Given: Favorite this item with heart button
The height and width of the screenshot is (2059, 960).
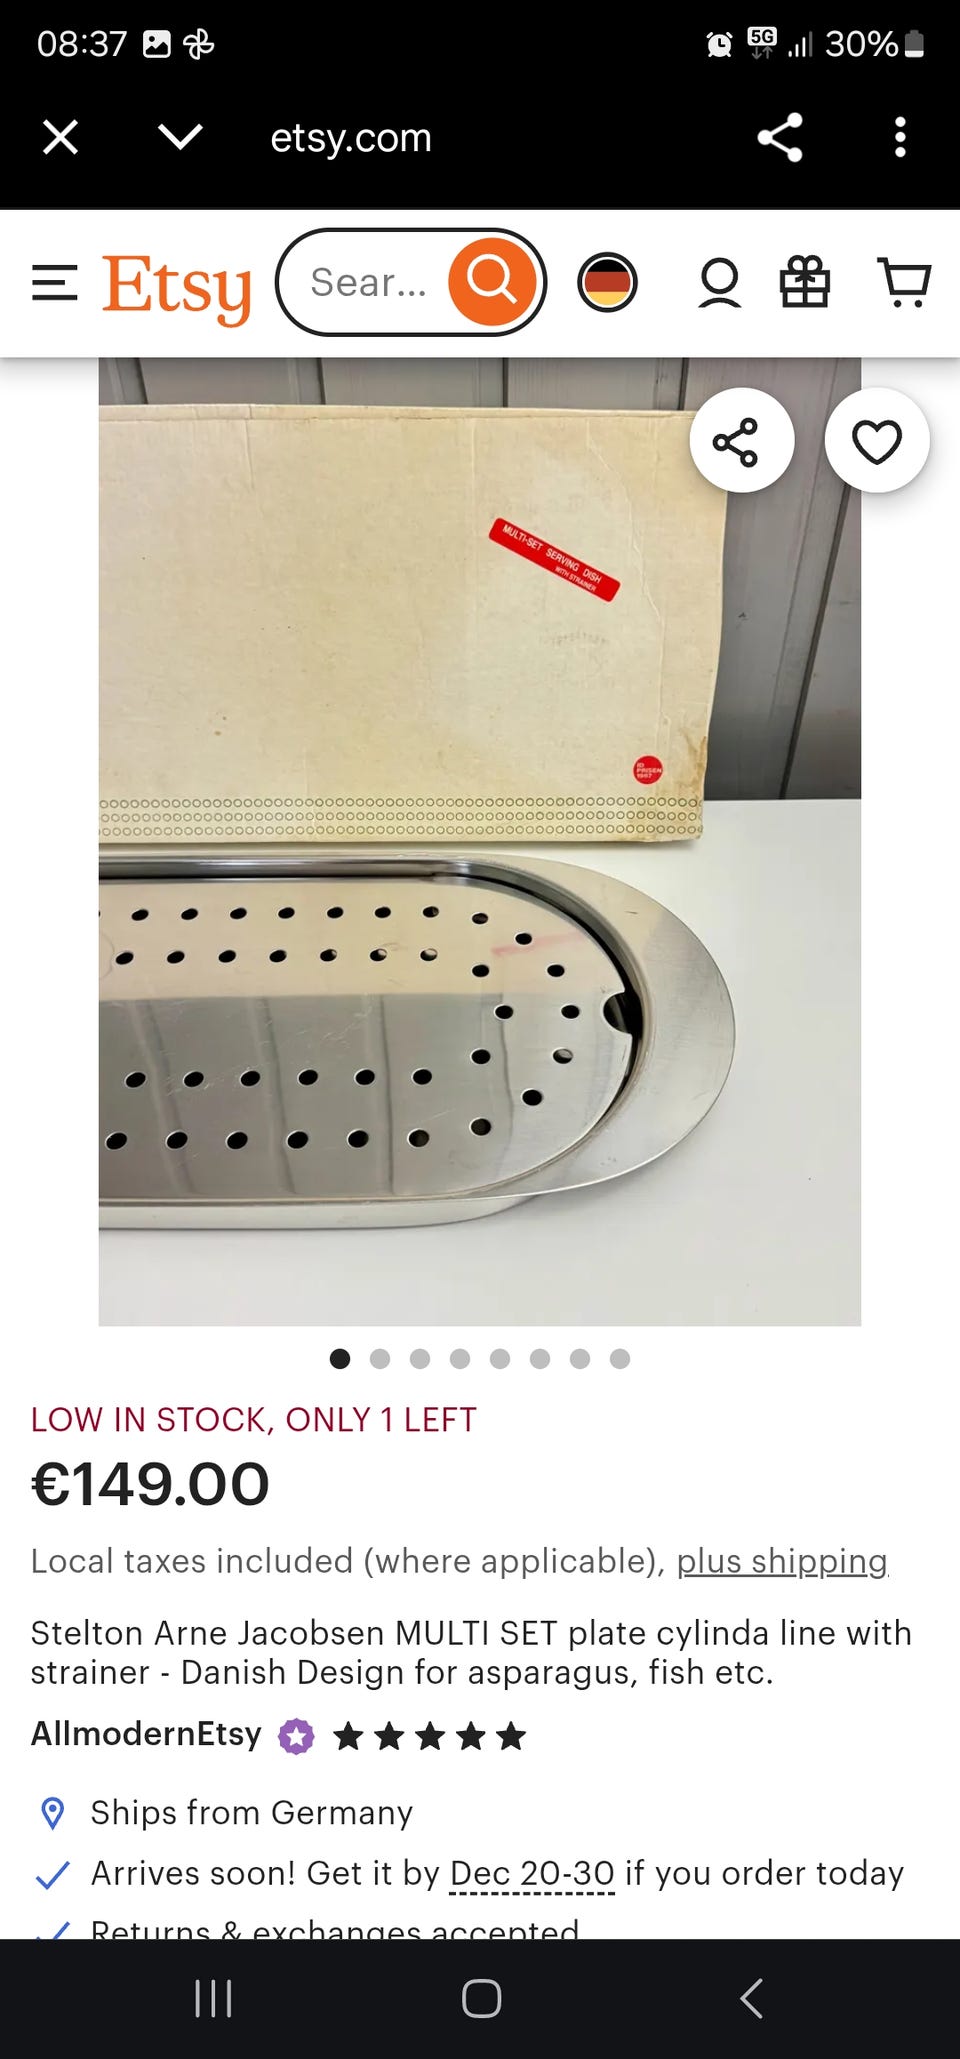Looking at the screenshot, I should 877,440.
